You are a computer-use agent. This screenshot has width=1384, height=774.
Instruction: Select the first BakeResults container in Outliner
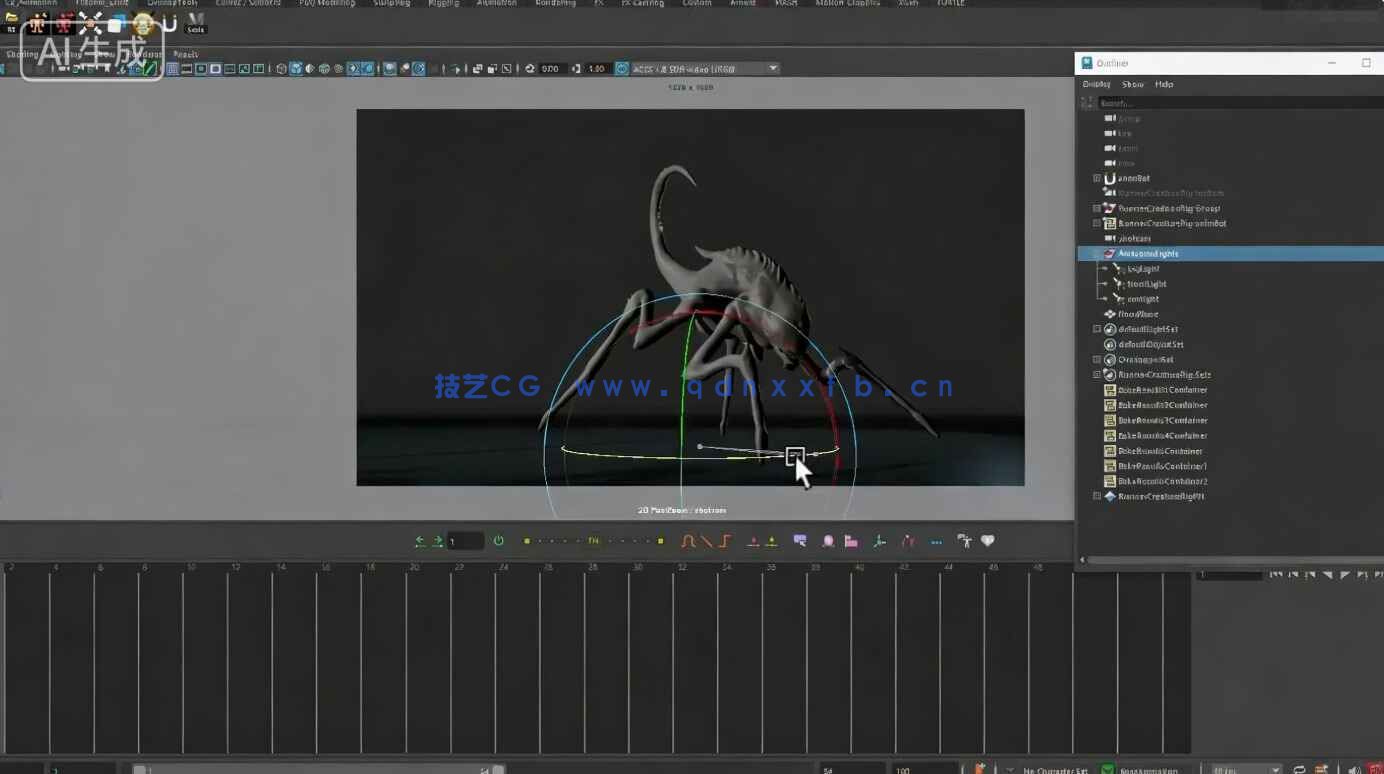tap(1162, 390)
